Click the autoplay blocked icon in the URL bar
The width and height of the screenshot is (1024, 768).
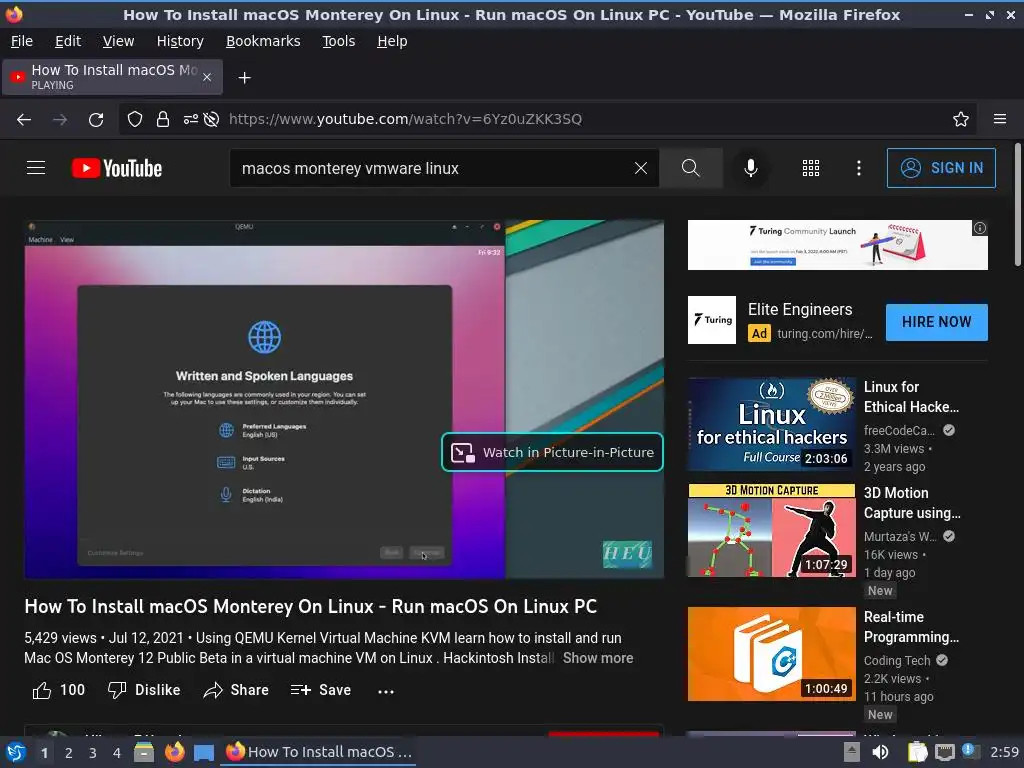211,119
